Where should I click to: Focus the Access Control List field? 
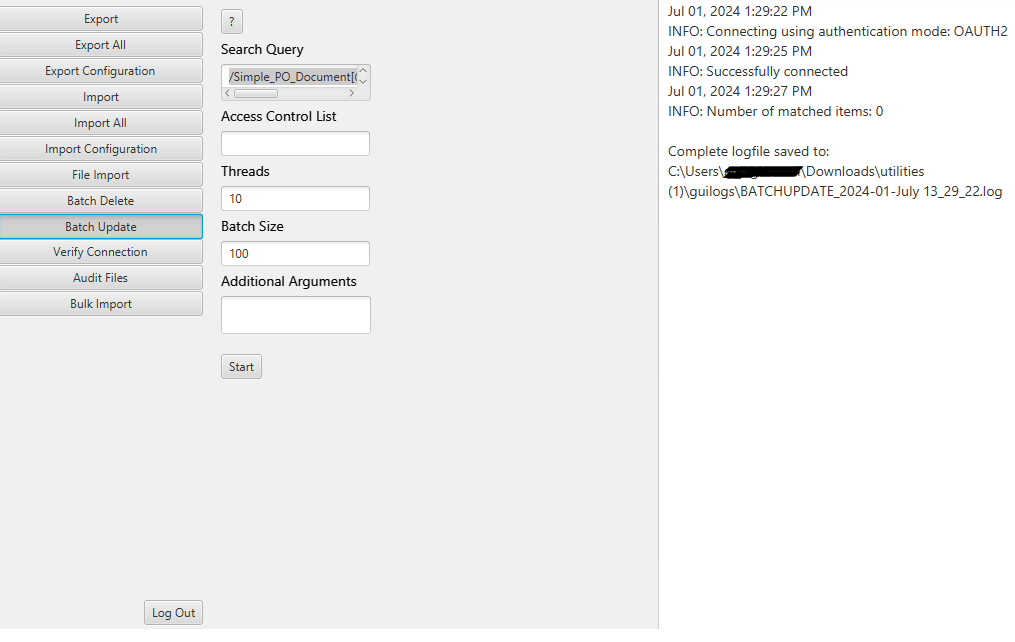[295, 144]
